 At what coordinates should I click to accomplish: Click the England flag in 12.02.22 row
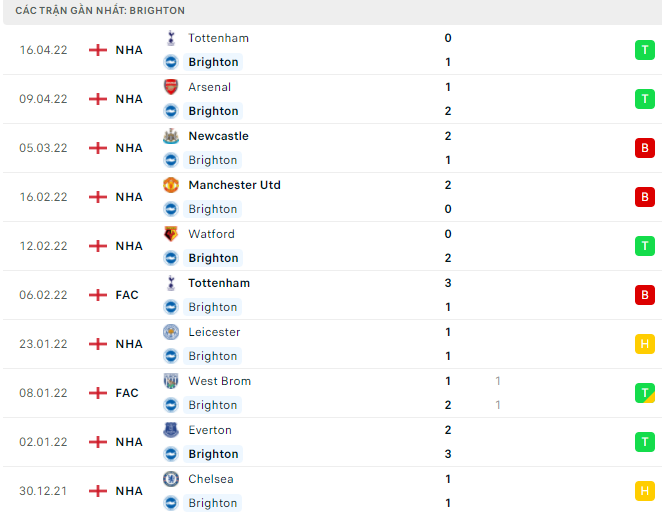(98, 246)
